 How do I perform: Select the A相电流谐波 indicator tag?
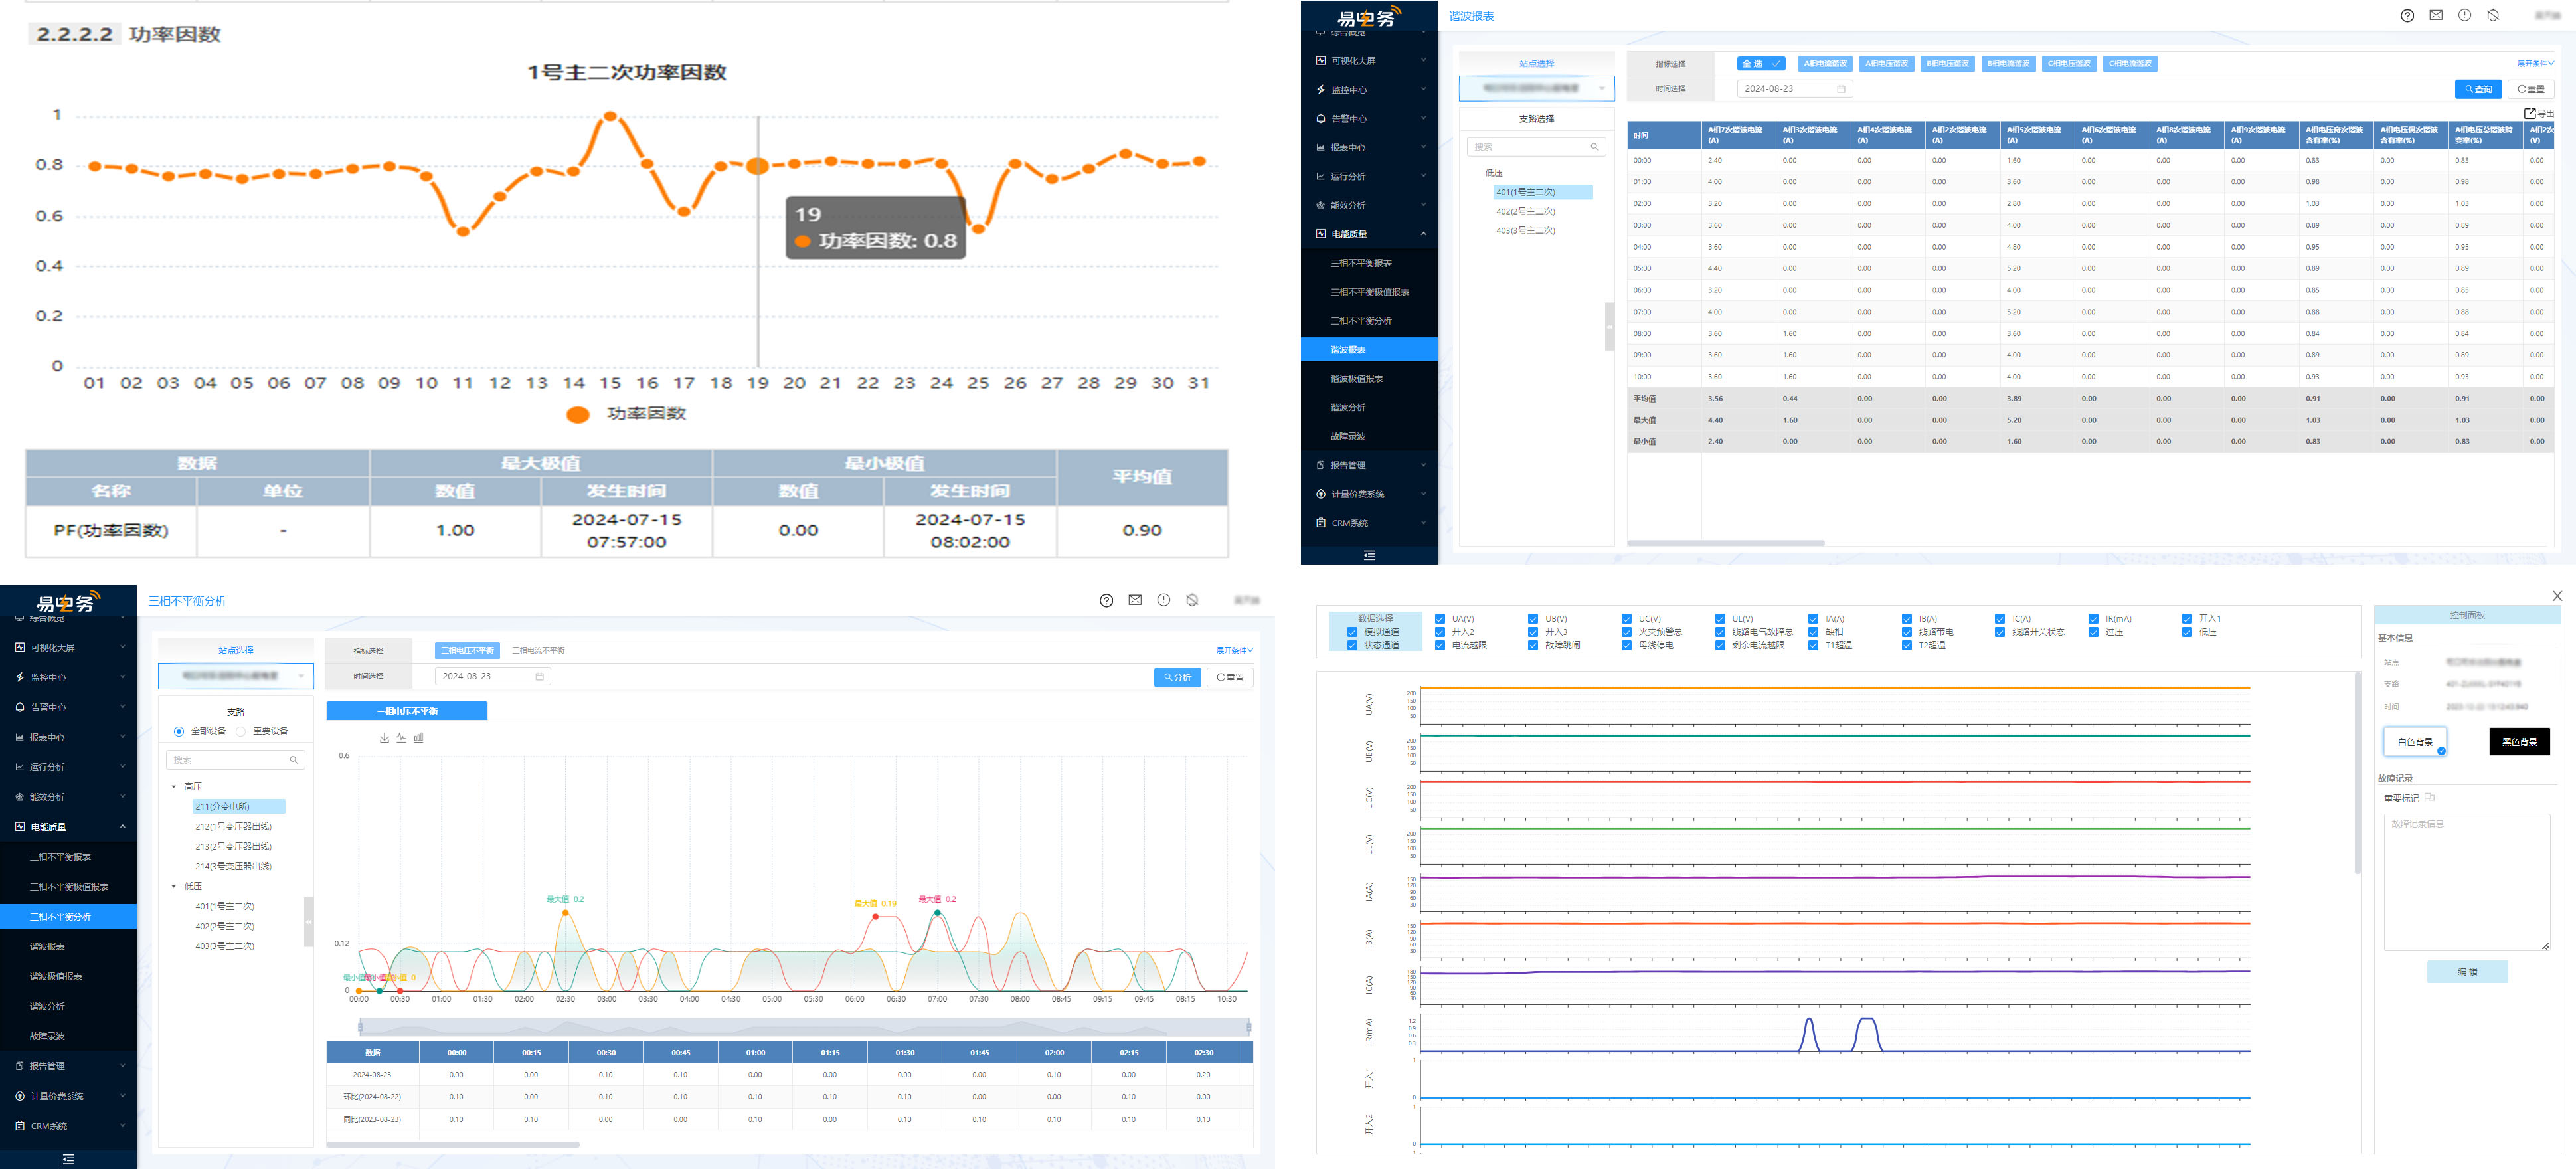[1825, 64]
